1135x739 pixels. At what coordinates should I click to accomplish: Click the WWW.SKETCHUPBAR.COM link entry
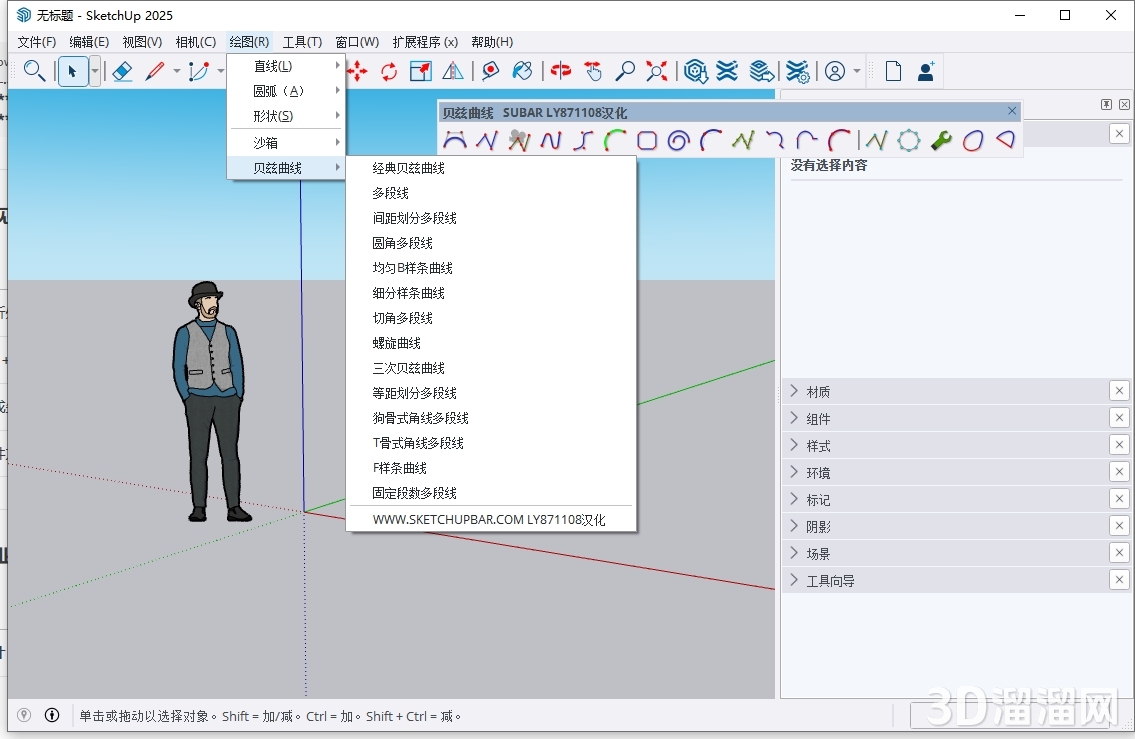(489, 519)
